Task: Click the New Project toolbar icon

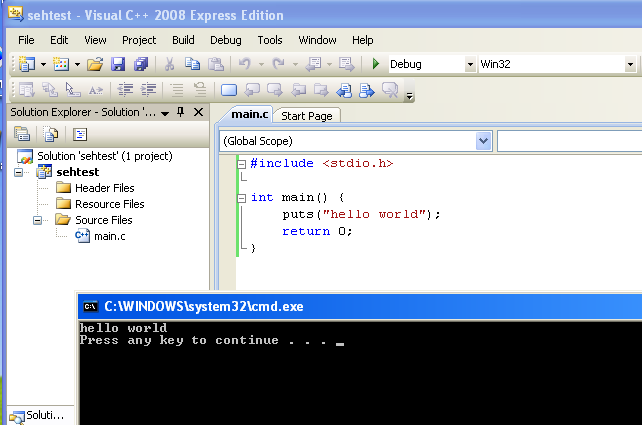Action: [27, 64]
